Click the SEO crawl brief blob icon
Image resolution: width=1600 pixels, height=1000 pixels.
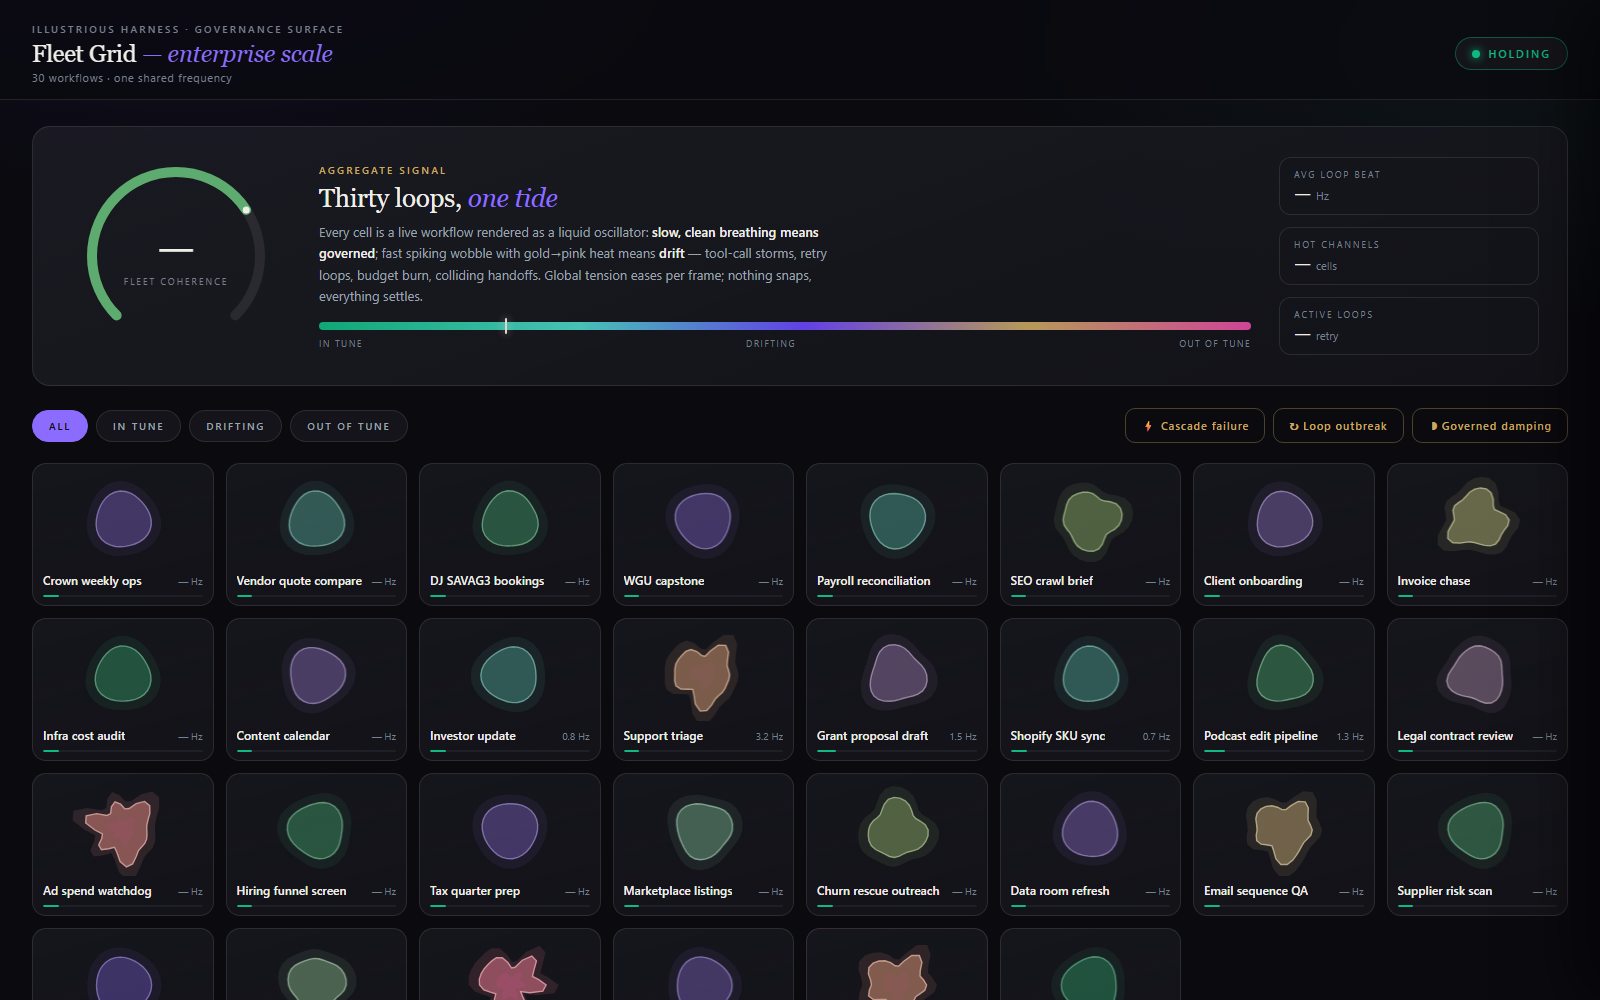[x=1091, y=519]
